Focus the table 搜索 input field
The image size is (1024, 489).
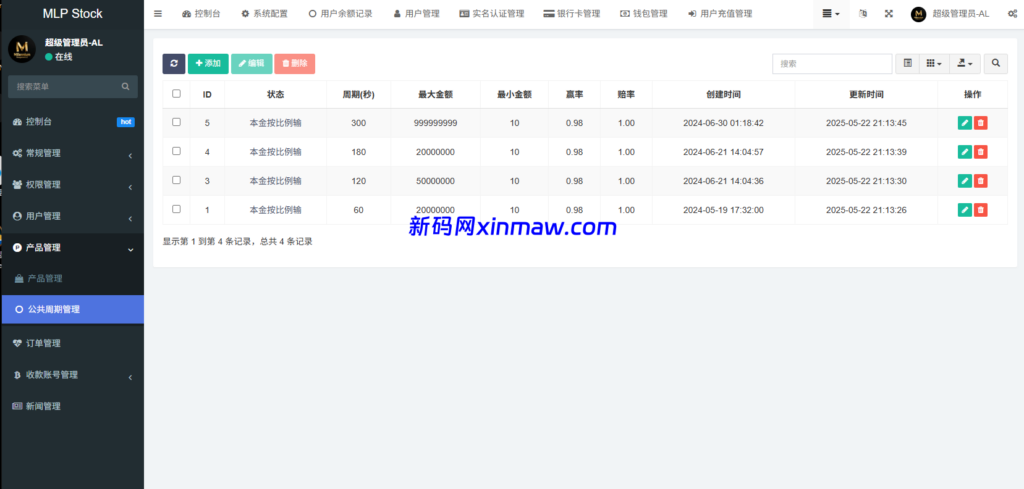[832, 63]
